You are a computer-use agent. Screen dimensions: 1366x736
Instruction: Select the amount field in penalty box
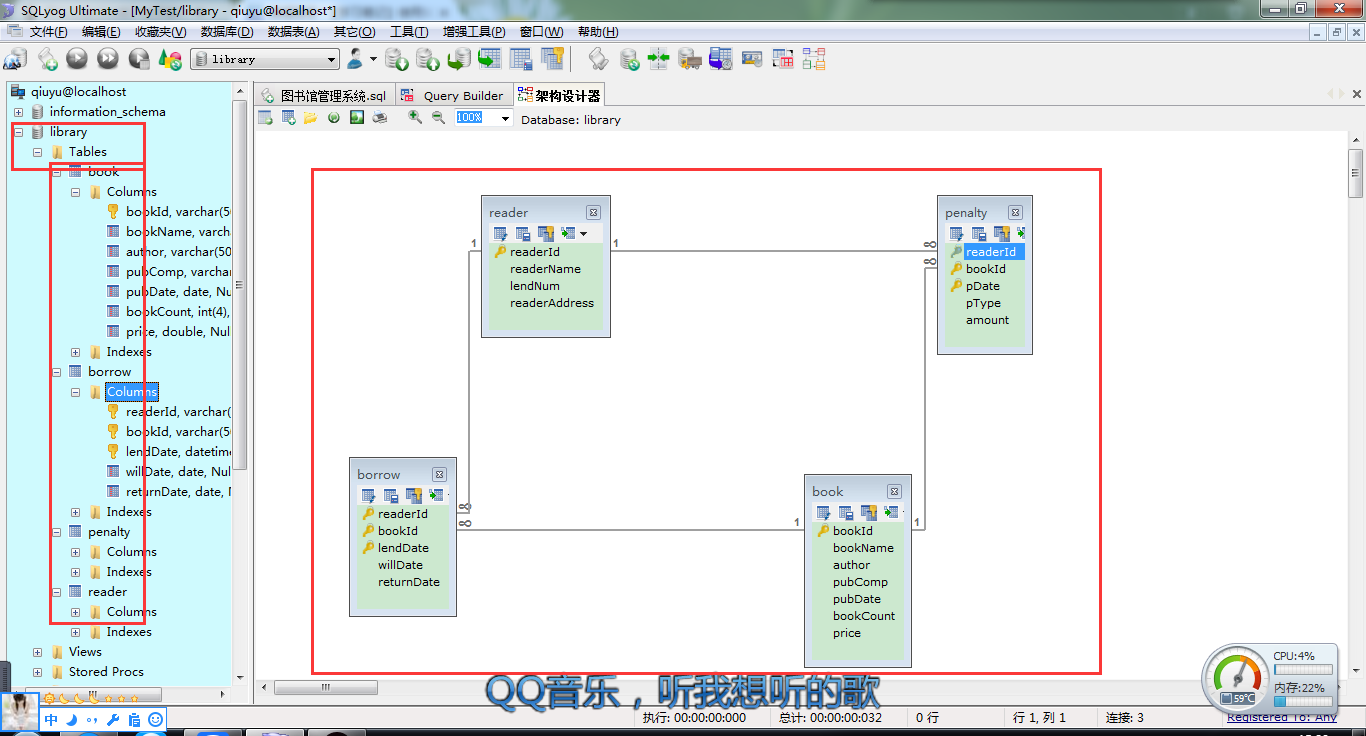point(987,320)
